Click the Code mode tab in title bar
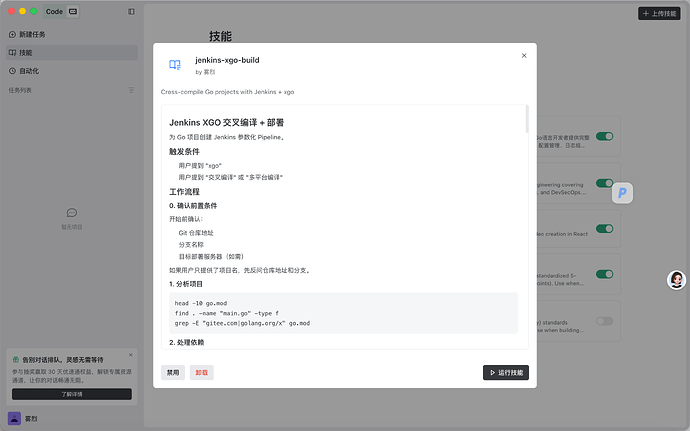The image size is (690, 431). click(x=54, y=11)
